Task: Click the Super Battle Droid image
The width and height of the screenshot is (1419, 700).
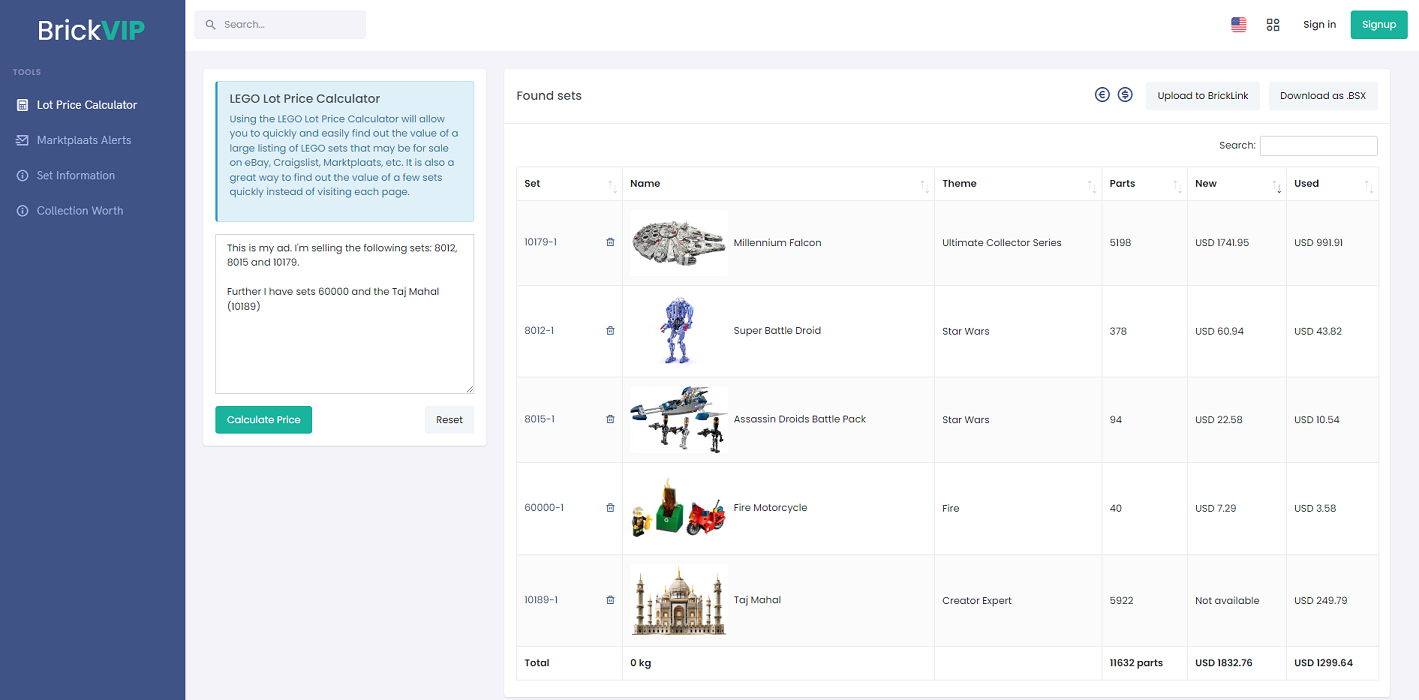Action: pyautogui.click(x=678, y=331)
